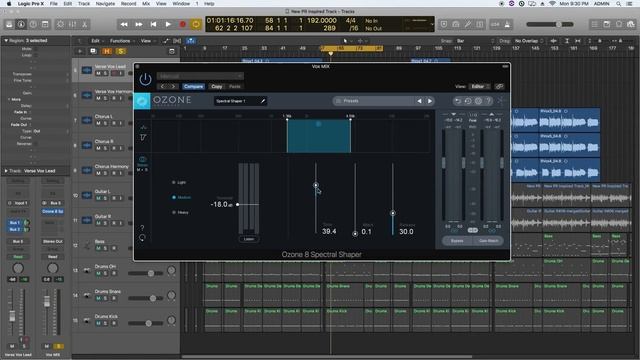Rename module via pencil icon beside Spectral Shaper 1

[x=263, y=101]
